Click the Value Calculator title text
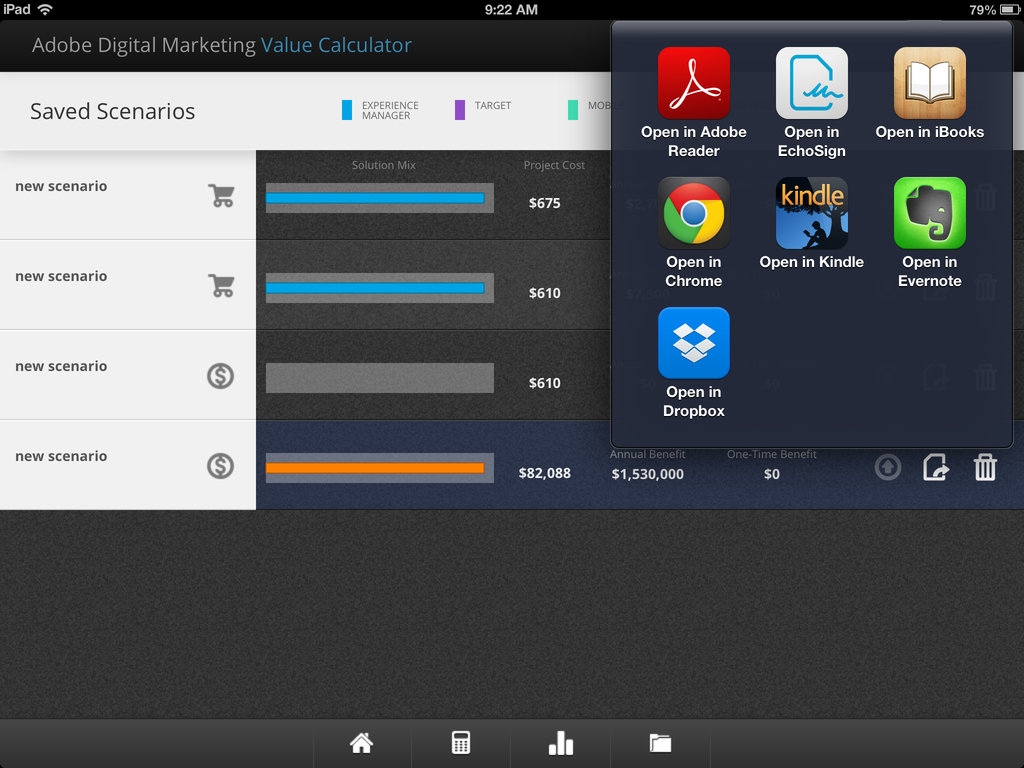Image resolution: width=1024 pixels, height=768 pixels. [336, 45]
